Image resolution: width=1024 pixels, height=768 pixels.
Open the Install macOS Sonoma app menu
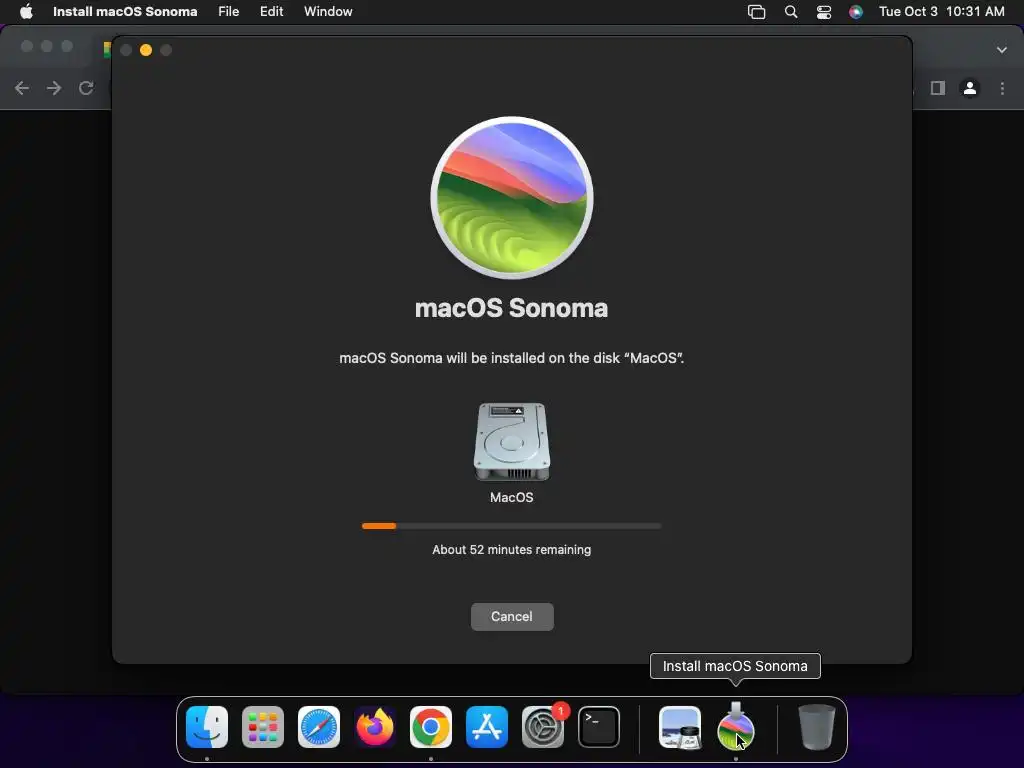[x=125, y=12]
